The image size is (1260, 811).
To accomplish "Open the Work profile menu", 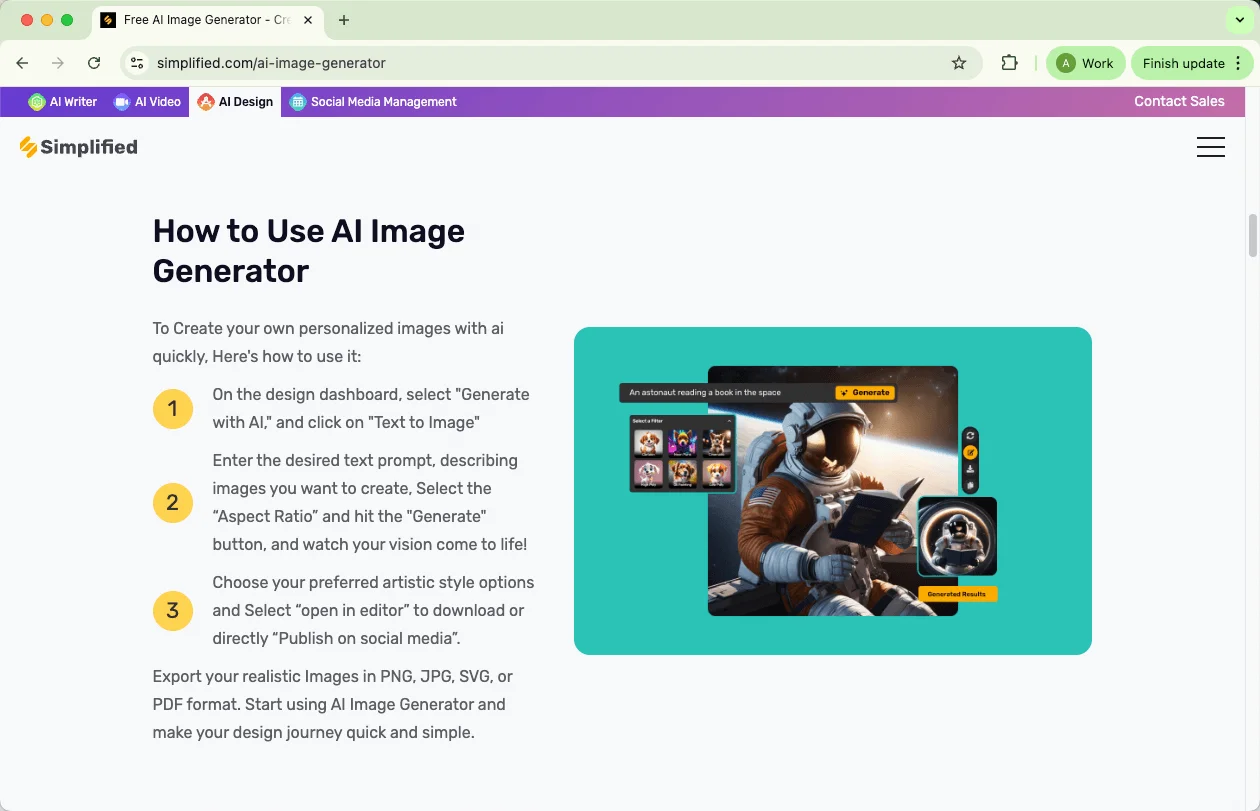I will [1085, 63].
